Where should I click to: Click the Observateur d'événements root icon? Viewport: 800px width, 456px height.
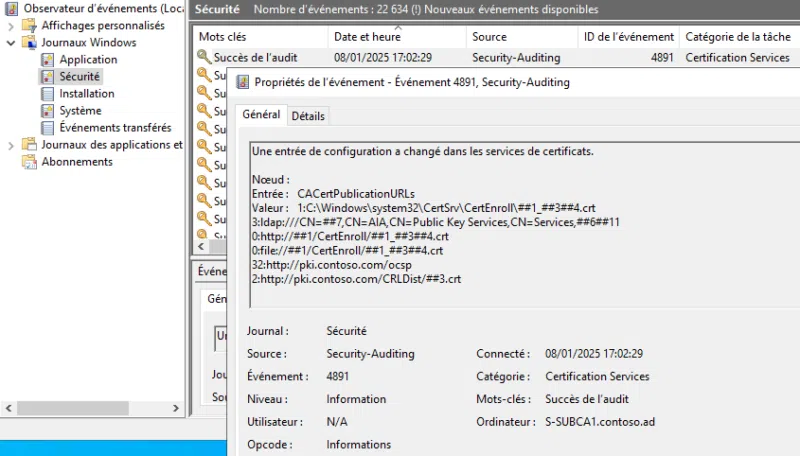[x=11, y=8]
